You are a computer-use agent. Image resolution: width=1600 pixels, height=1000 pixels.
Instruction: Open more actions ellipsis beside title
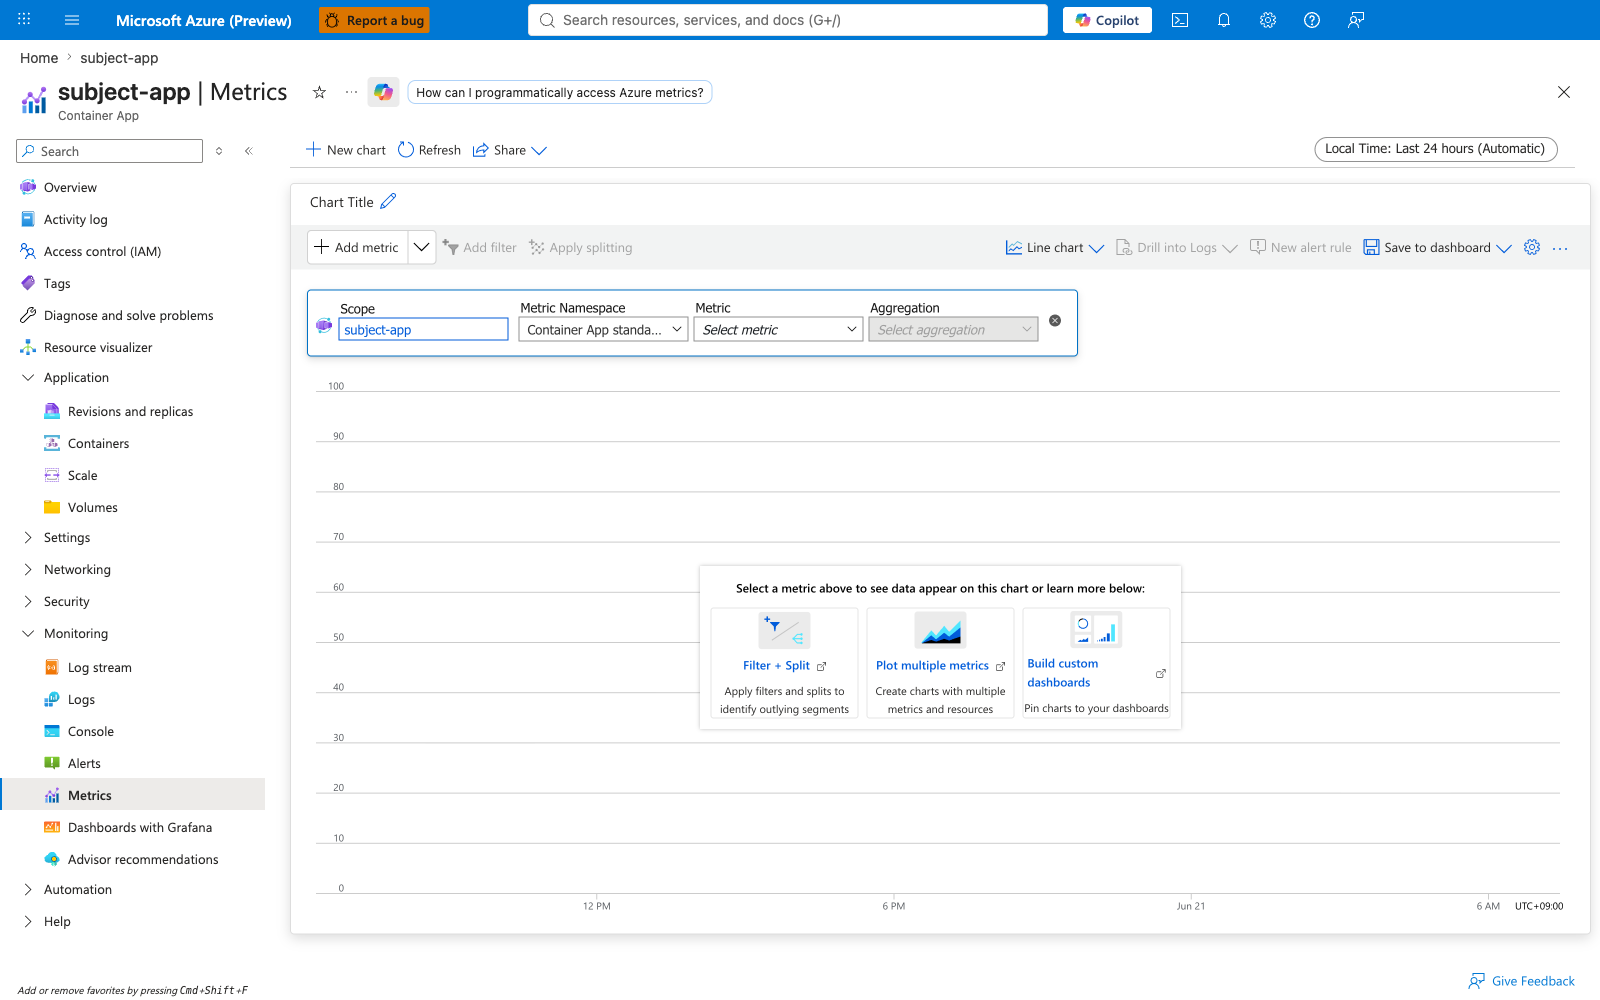351,92
